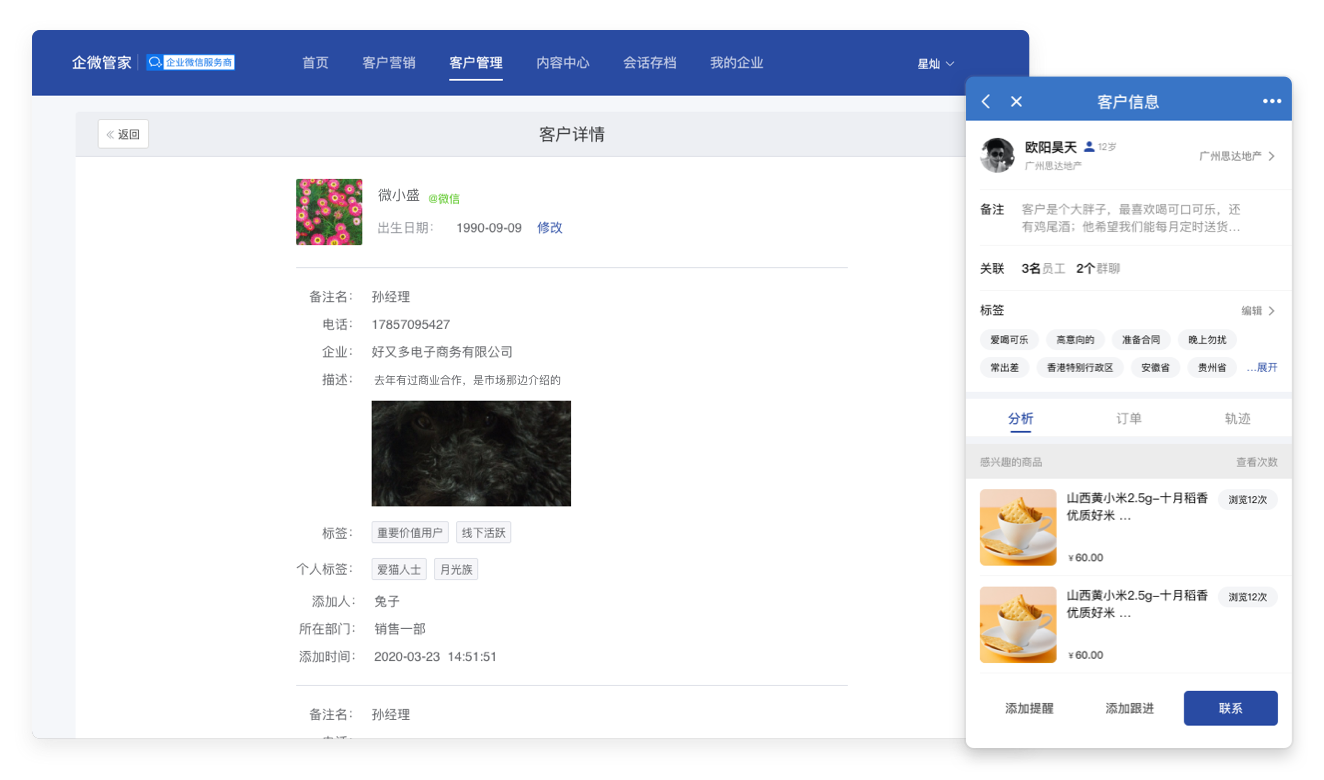Go to the 首页 nav item
The width and height of the screenshot is (1324, 780).
[x=315, y=63]
